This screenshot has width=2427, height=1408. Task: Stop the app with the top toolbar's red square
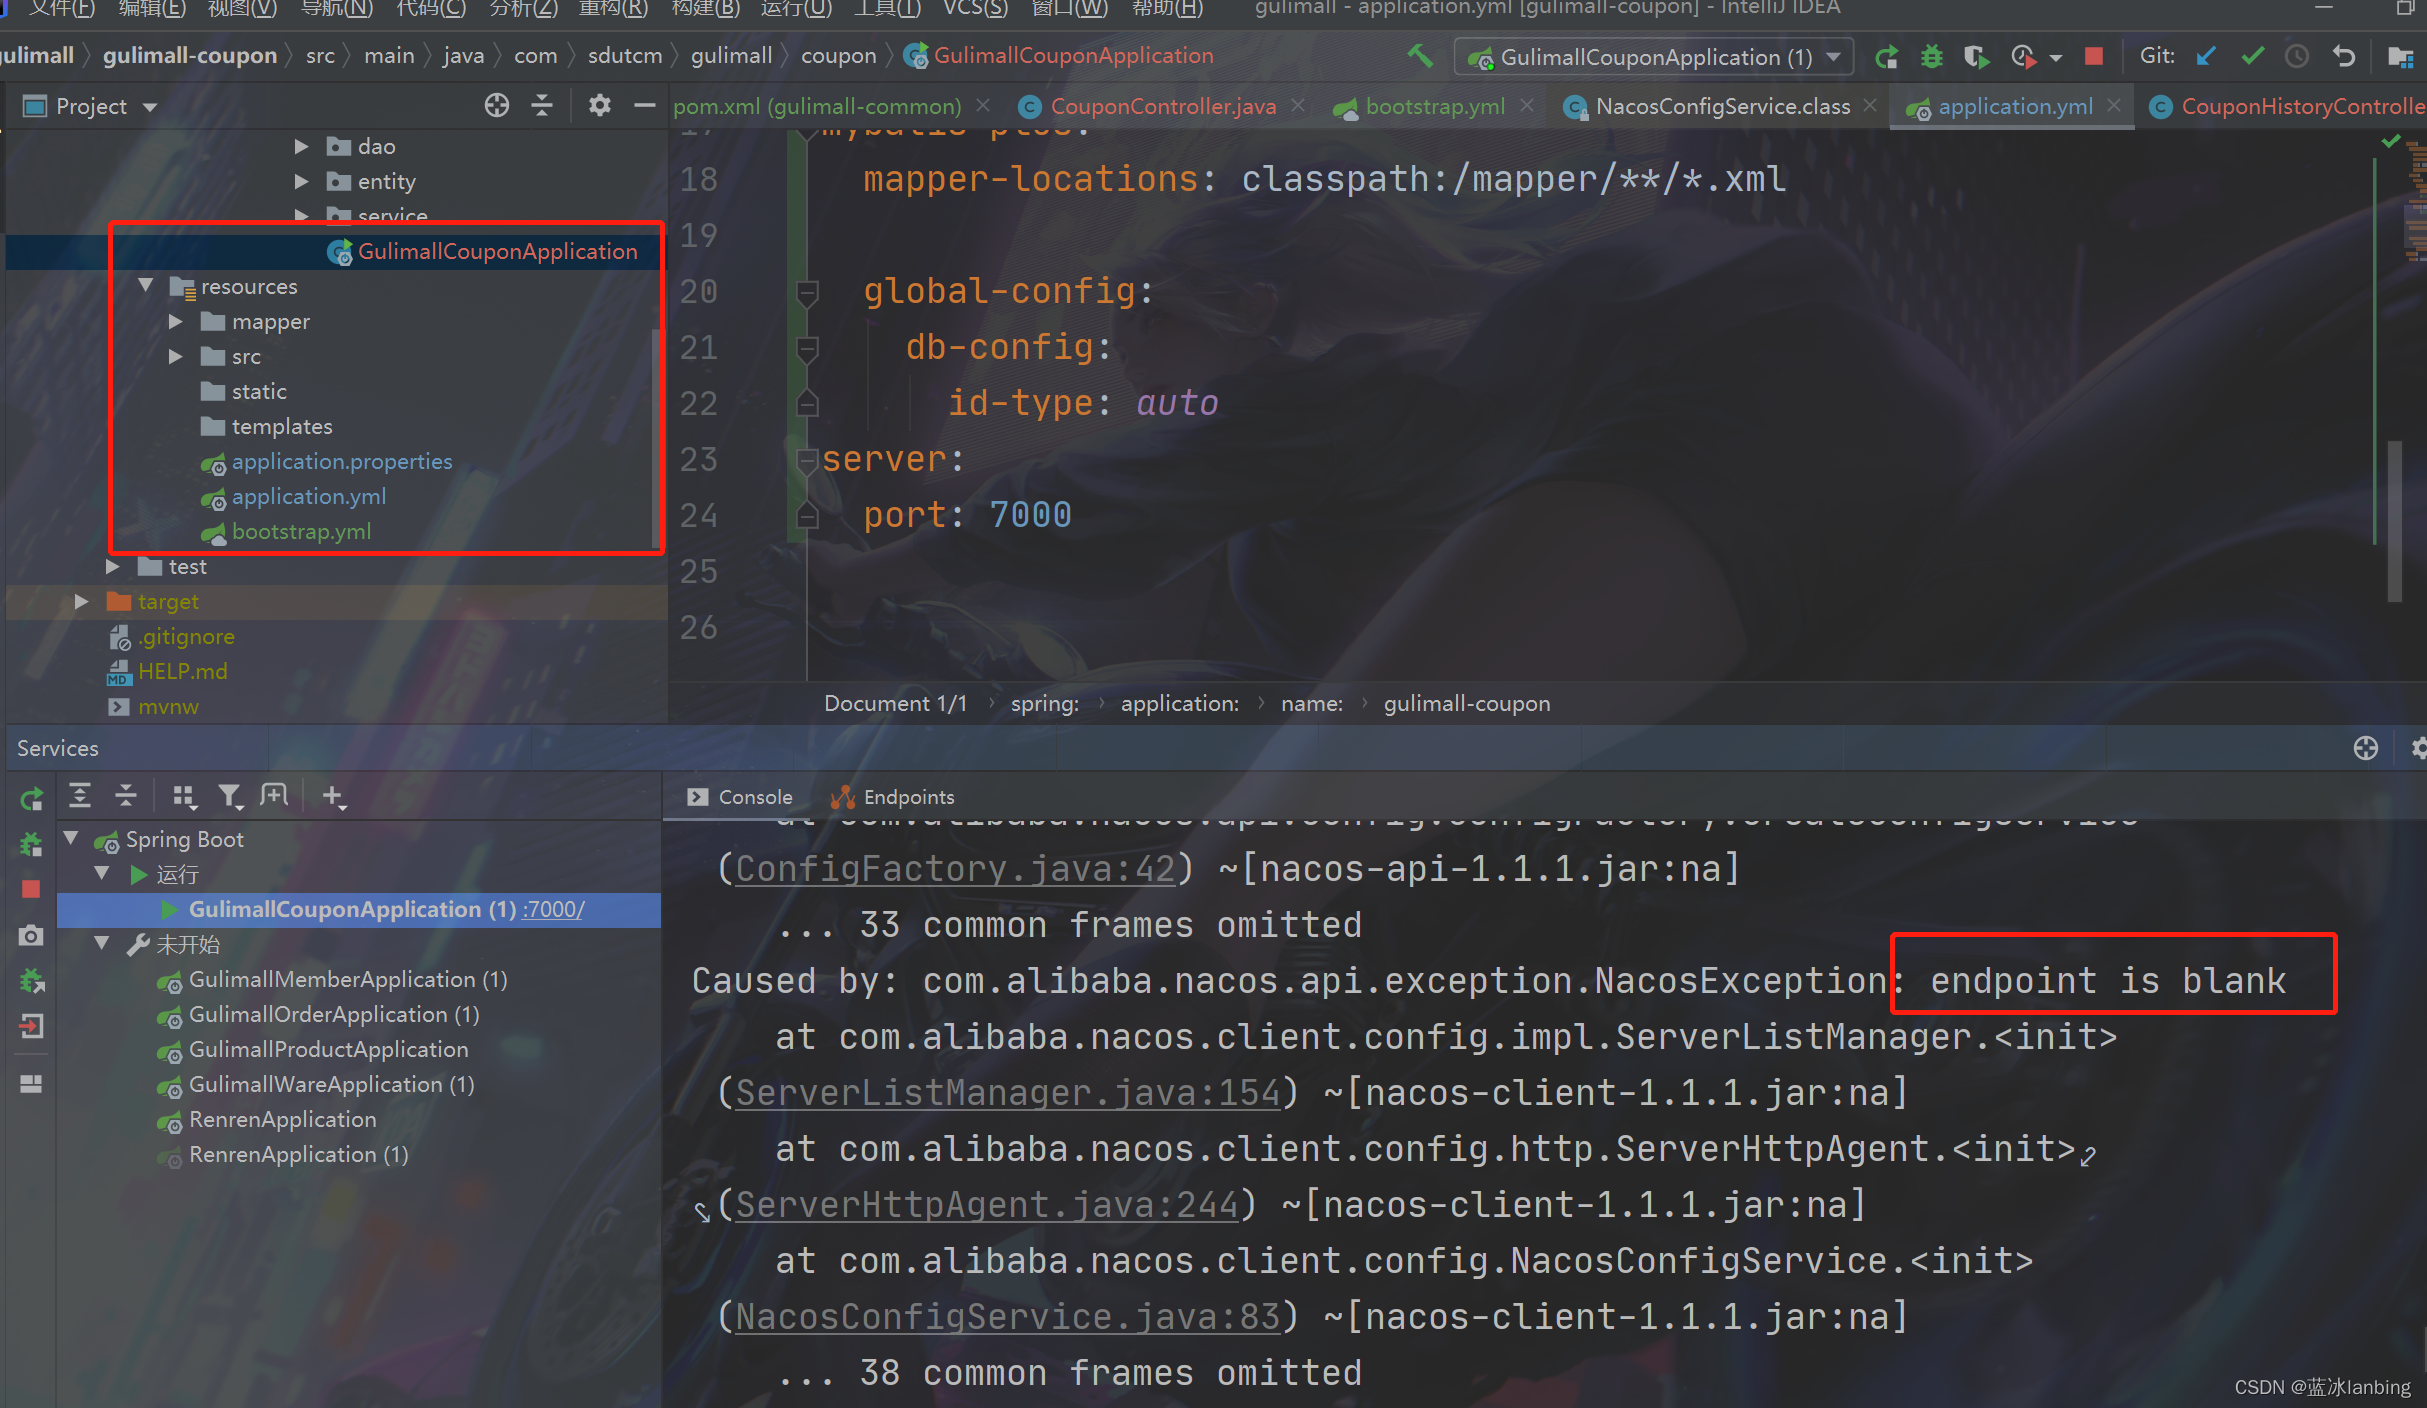pos(2094,56)
